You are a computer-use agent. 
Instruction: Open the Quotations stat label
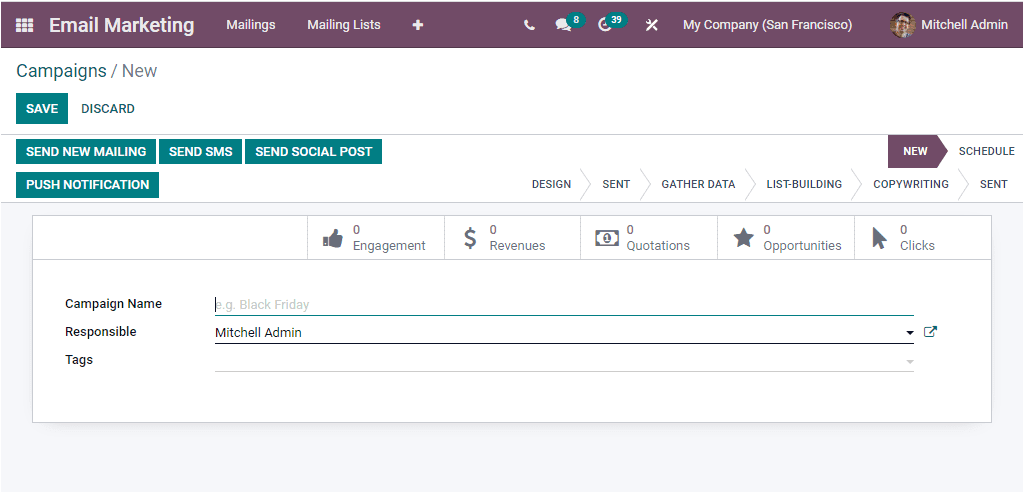[x=658, y=246]
